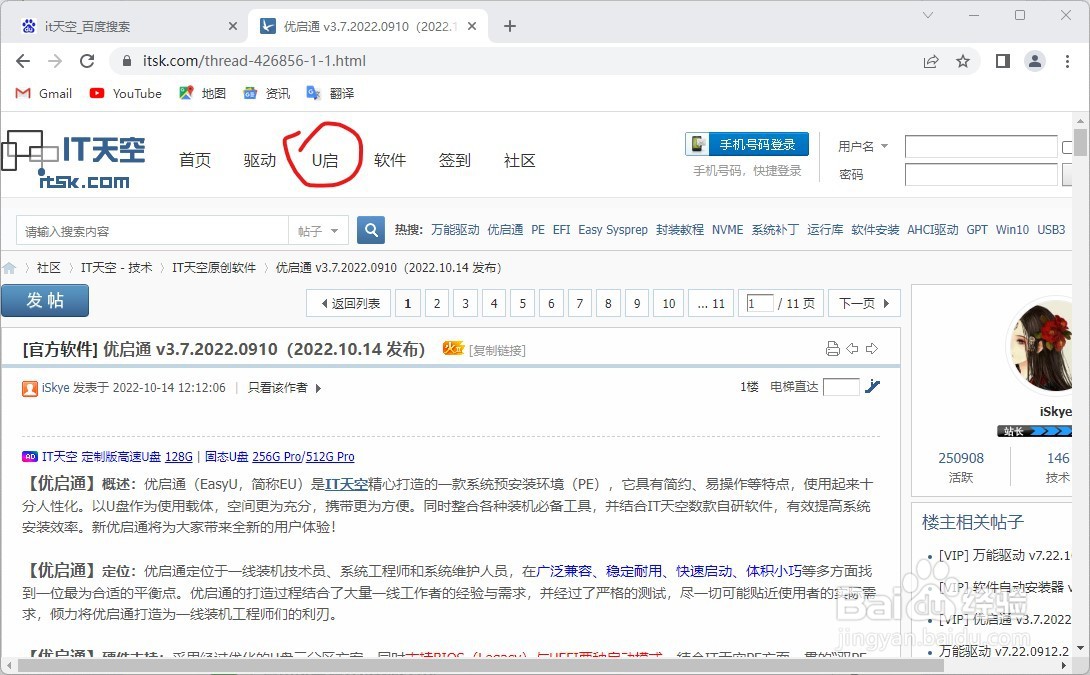This screenshot has width=1090, height=675.
Task: Open the YouTube bookmark
Action: tap(126, 93)
